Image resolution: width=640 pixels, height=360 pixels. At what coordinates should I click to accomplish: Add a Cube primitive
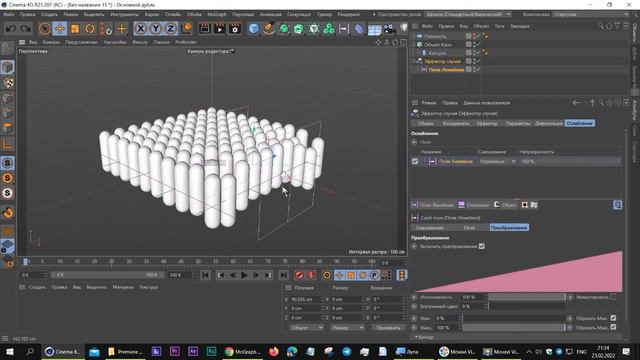pos(253,29)
